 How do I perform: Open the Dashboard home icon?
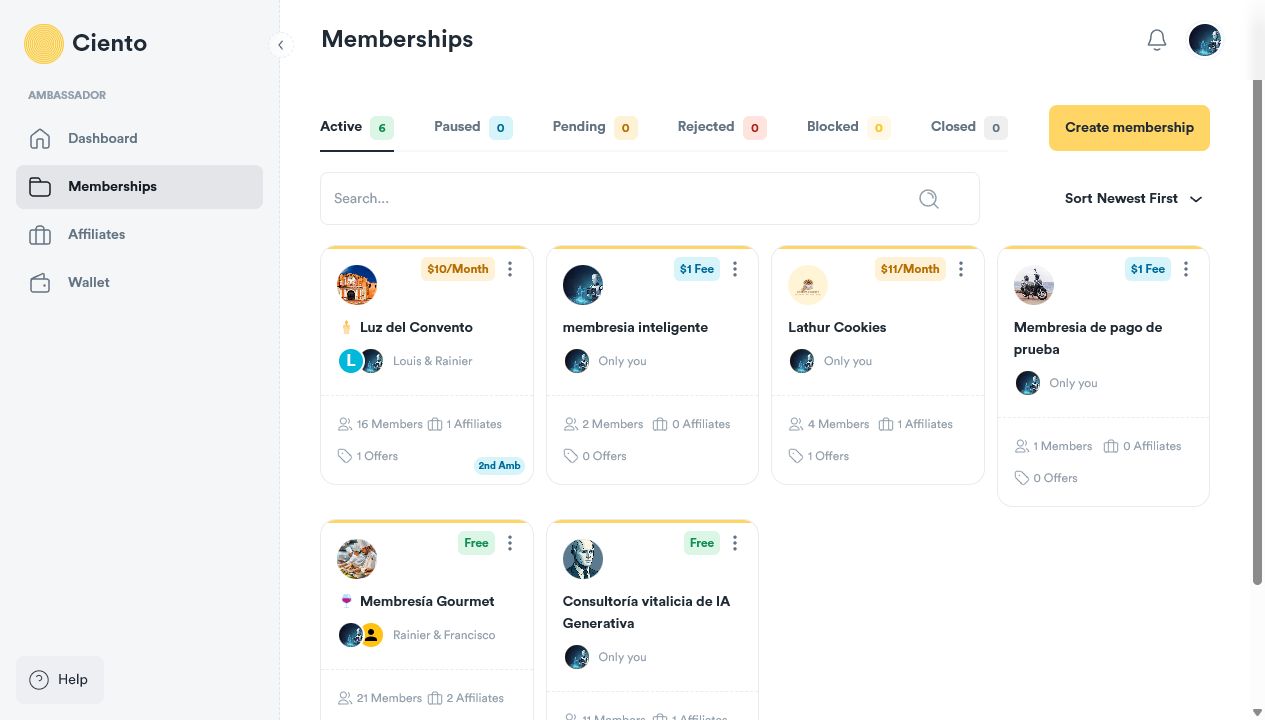(40, 138)
